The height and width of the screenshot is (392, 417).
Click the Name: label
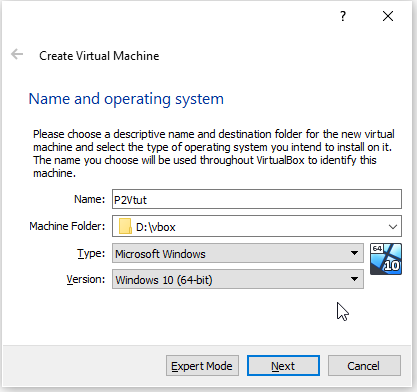pyautogui.click(x=89, y=199)
